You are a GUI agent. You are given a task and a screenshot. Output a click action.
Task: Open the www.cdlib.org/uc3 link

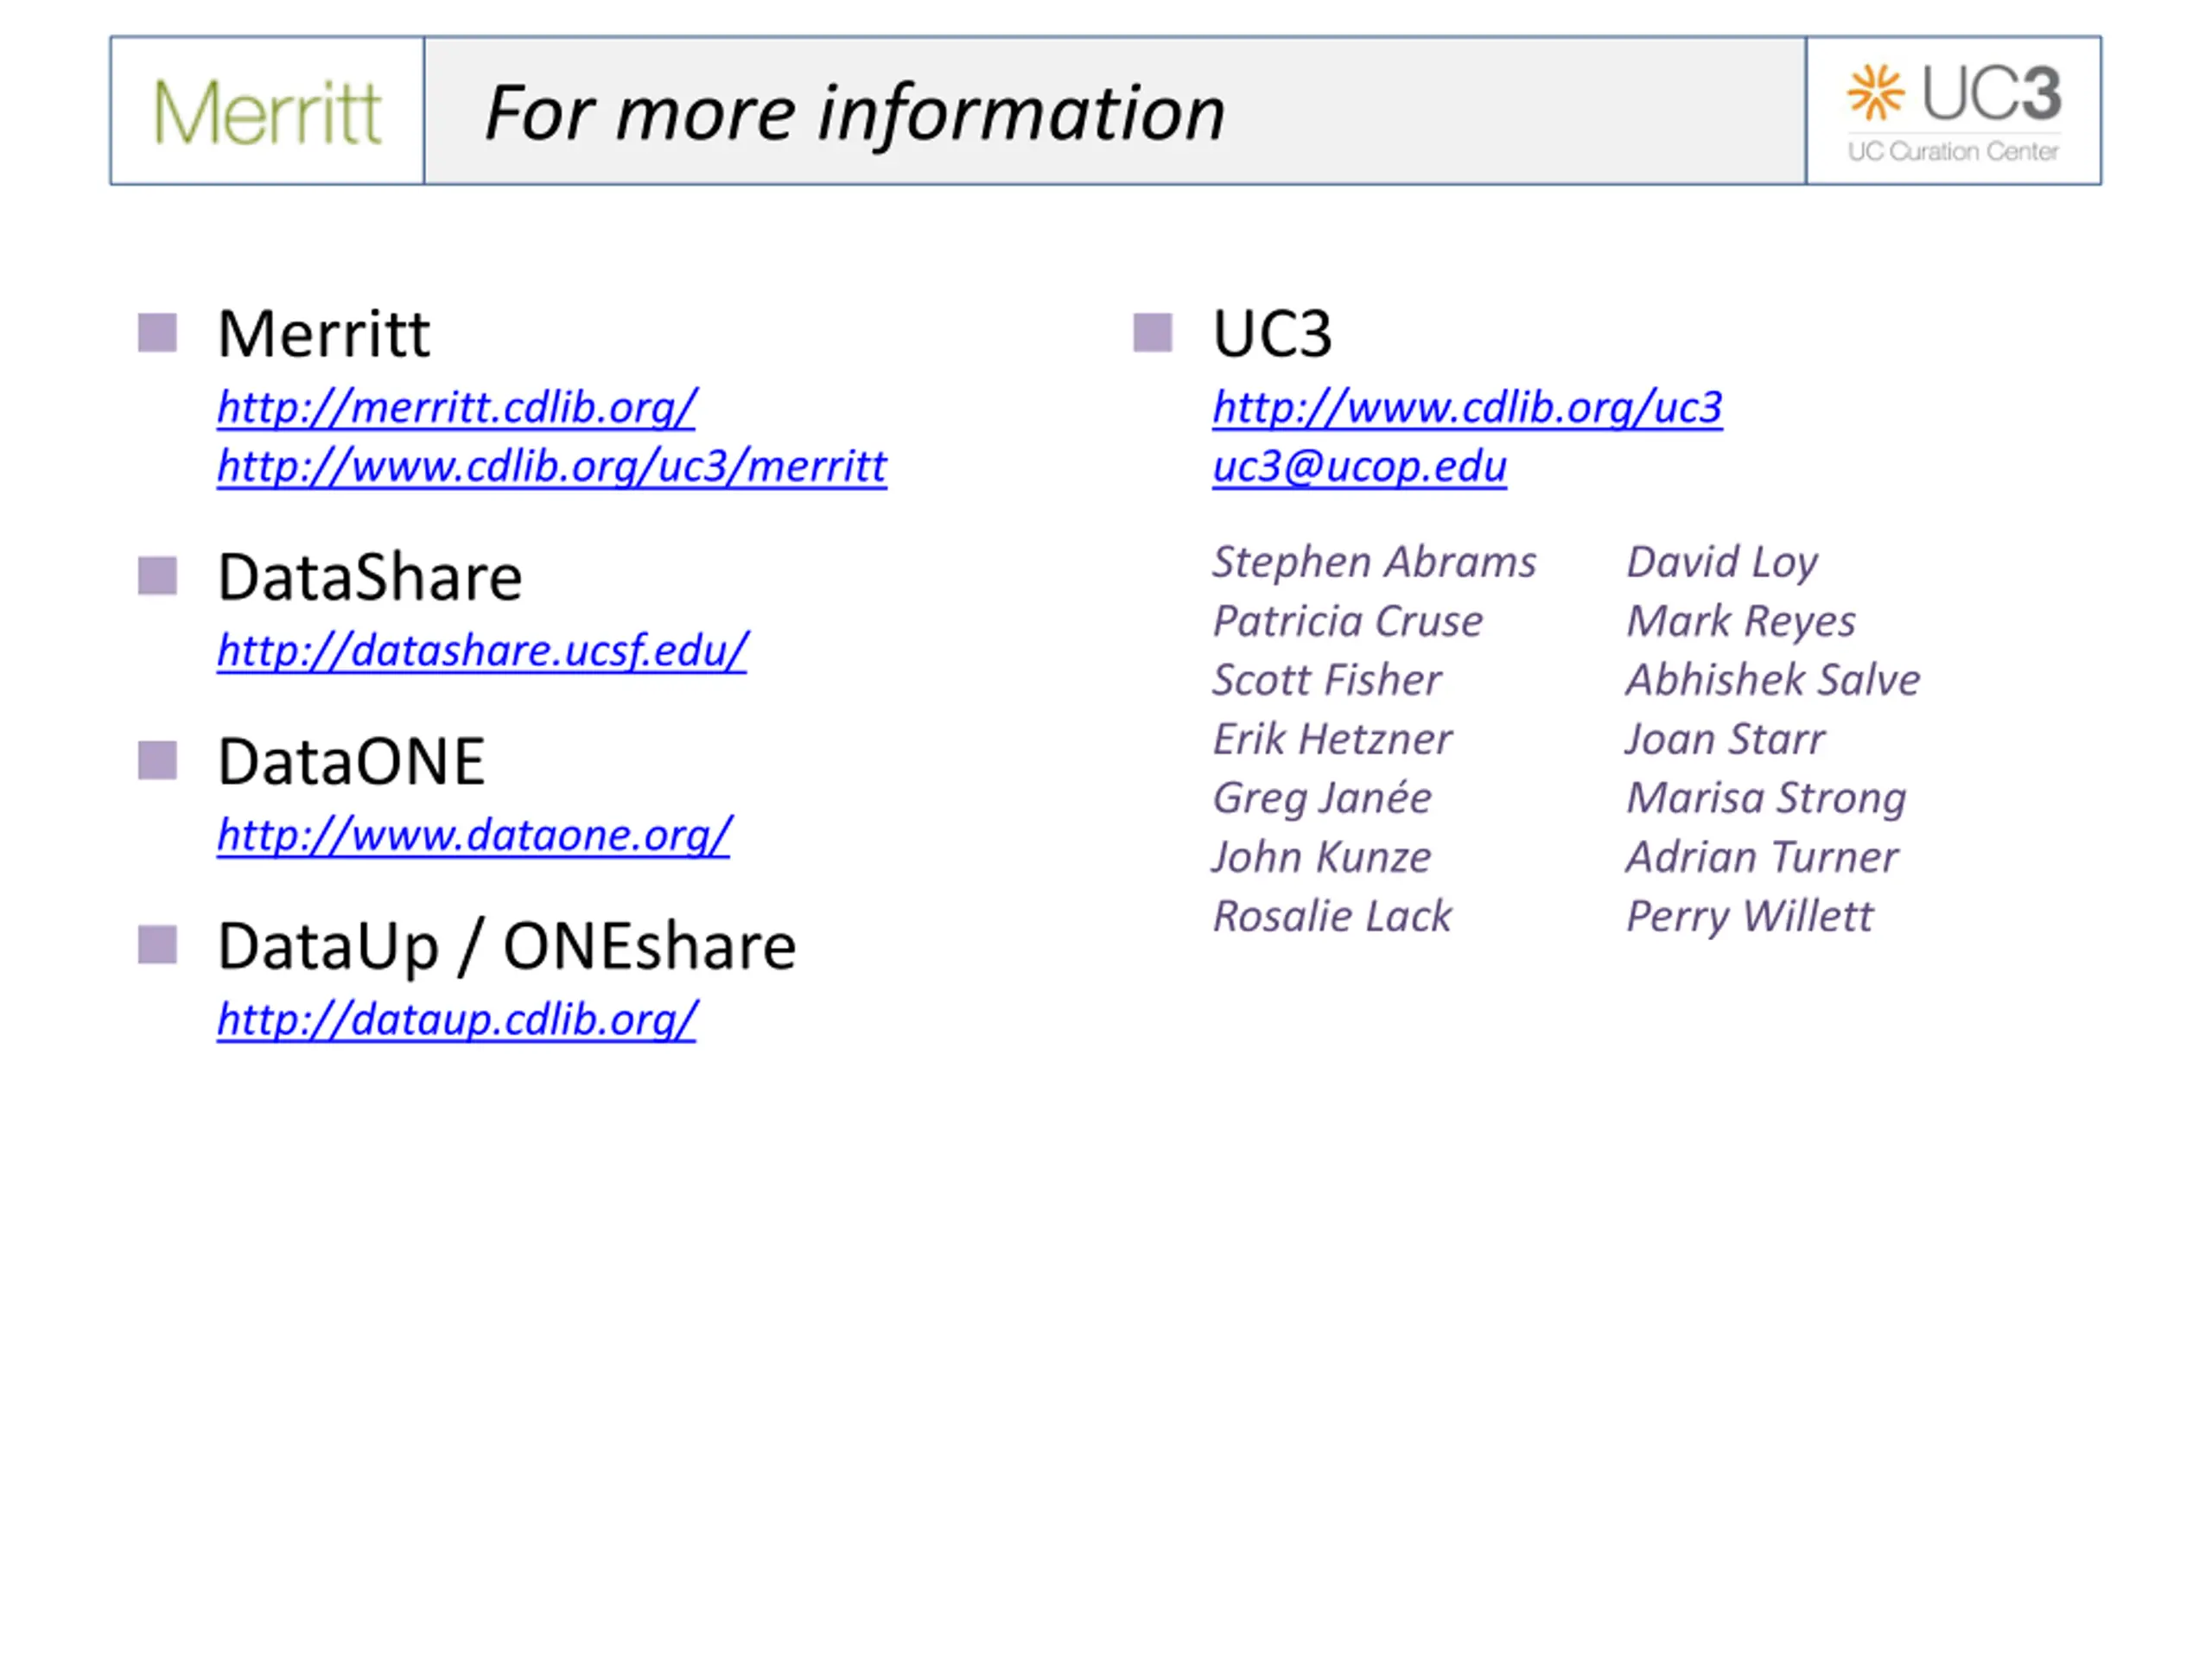pyautogui.click(x=1467, y=408)
